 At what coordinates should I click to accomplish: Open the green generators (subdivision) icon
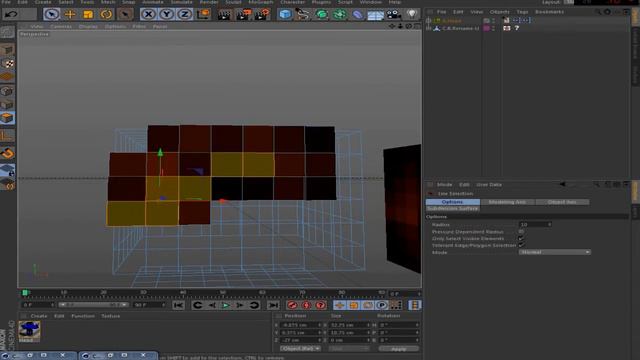point(322,14)
